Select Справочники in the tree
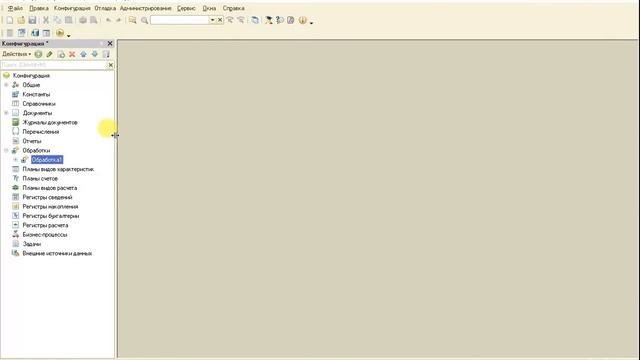Screen dimensions: 640x360 click(x=39, y=104)
